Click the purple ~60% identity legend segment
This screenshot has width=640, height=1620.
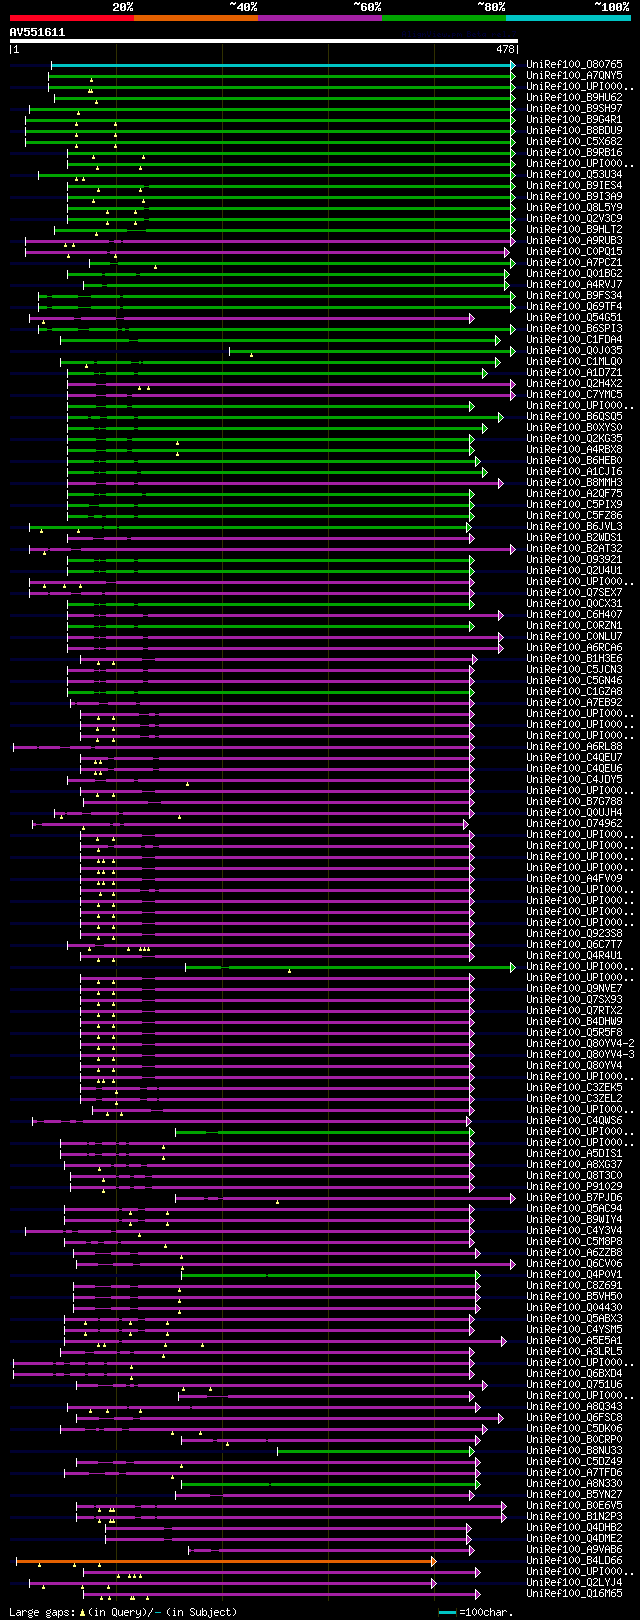(x=319, y=17)
